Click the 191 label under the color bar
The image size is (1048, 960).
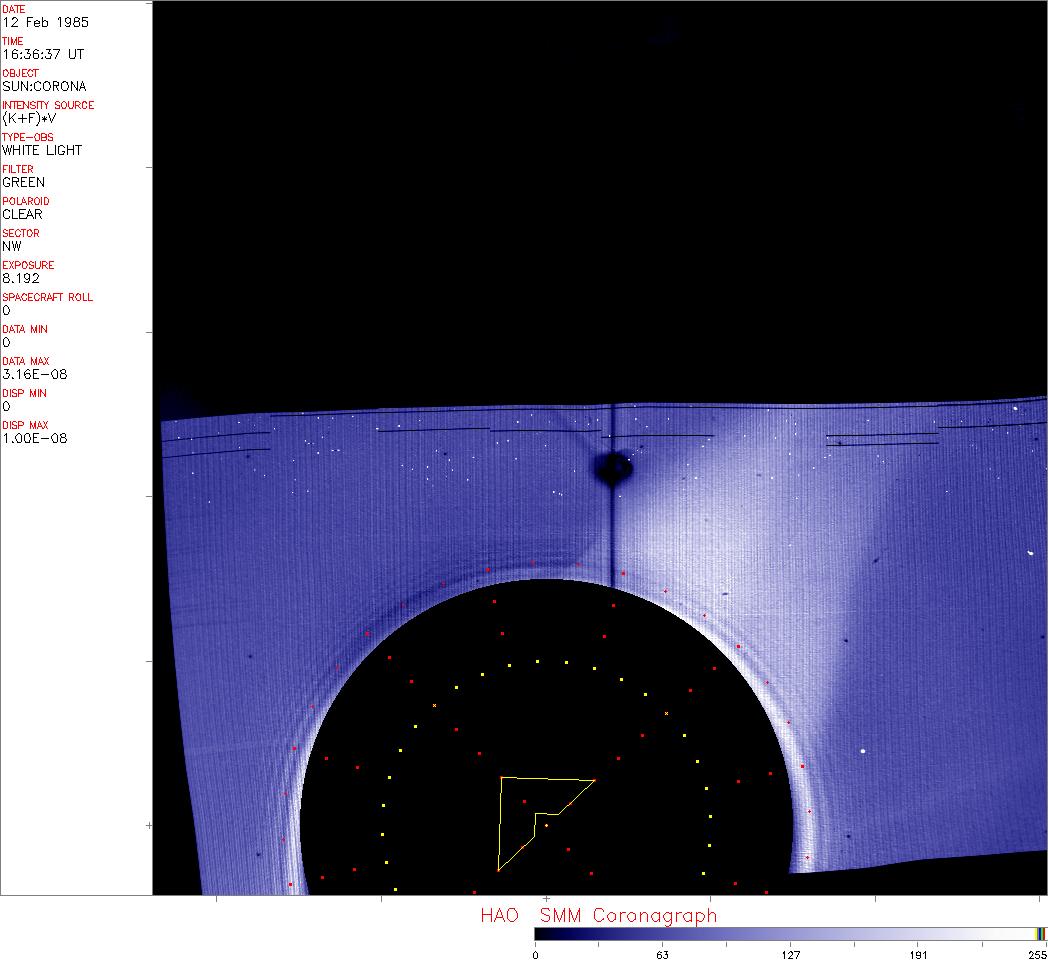pyautogui.click(x=918, y=954)
